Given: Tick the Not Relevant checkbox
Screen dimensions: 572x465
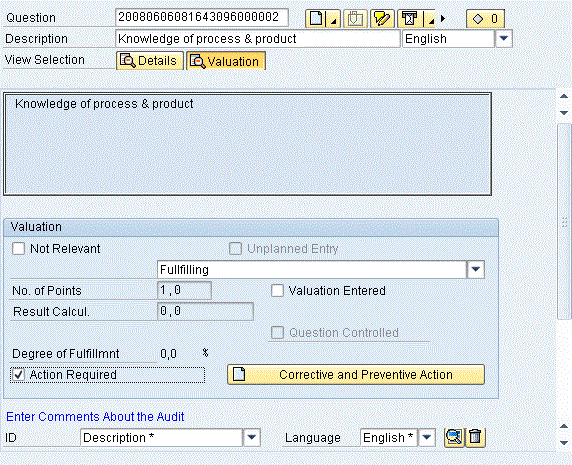Looking at the screenshot, I should click(18, 249).
